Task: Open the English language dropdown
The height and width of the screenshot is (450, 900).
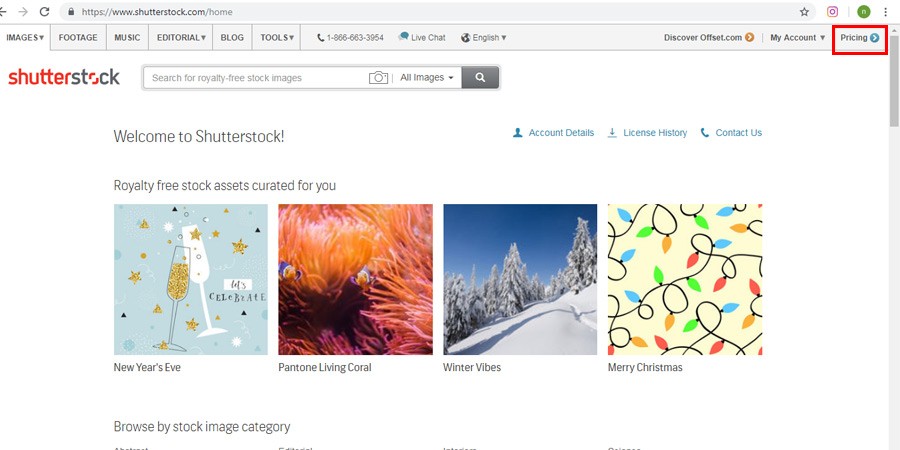Action: coord(484,38)
